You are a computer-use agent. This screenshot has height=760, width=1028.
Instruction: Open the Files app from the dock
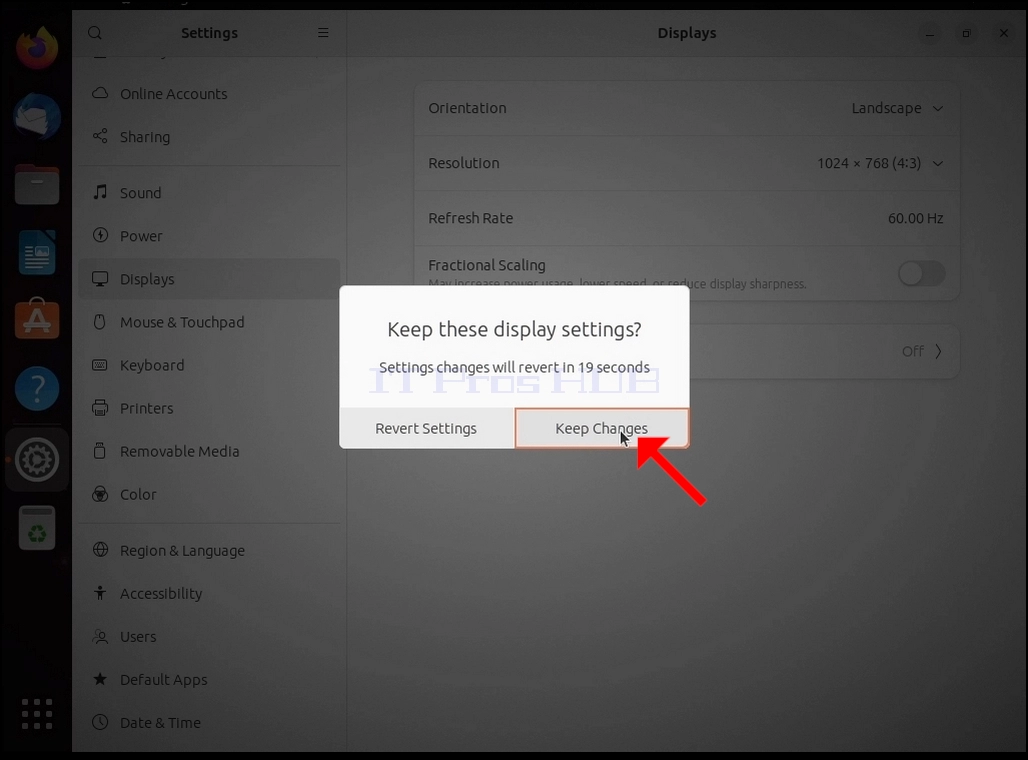(37, 185)
